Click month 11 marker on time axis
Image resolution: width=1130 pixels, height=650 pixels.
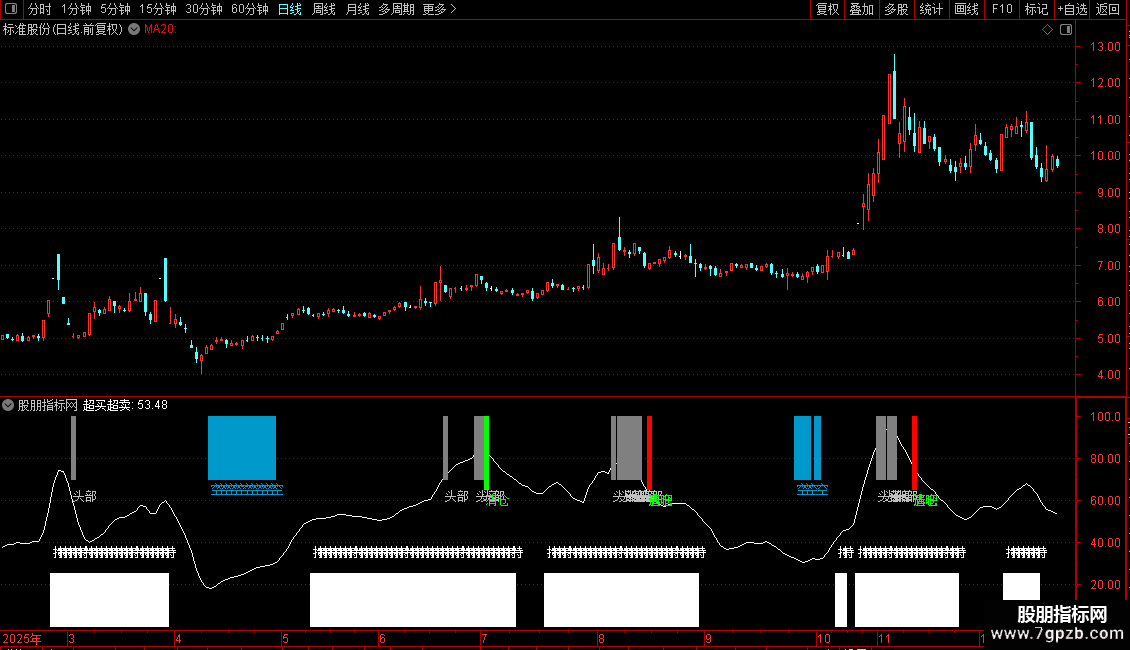[x=884, y=638]
